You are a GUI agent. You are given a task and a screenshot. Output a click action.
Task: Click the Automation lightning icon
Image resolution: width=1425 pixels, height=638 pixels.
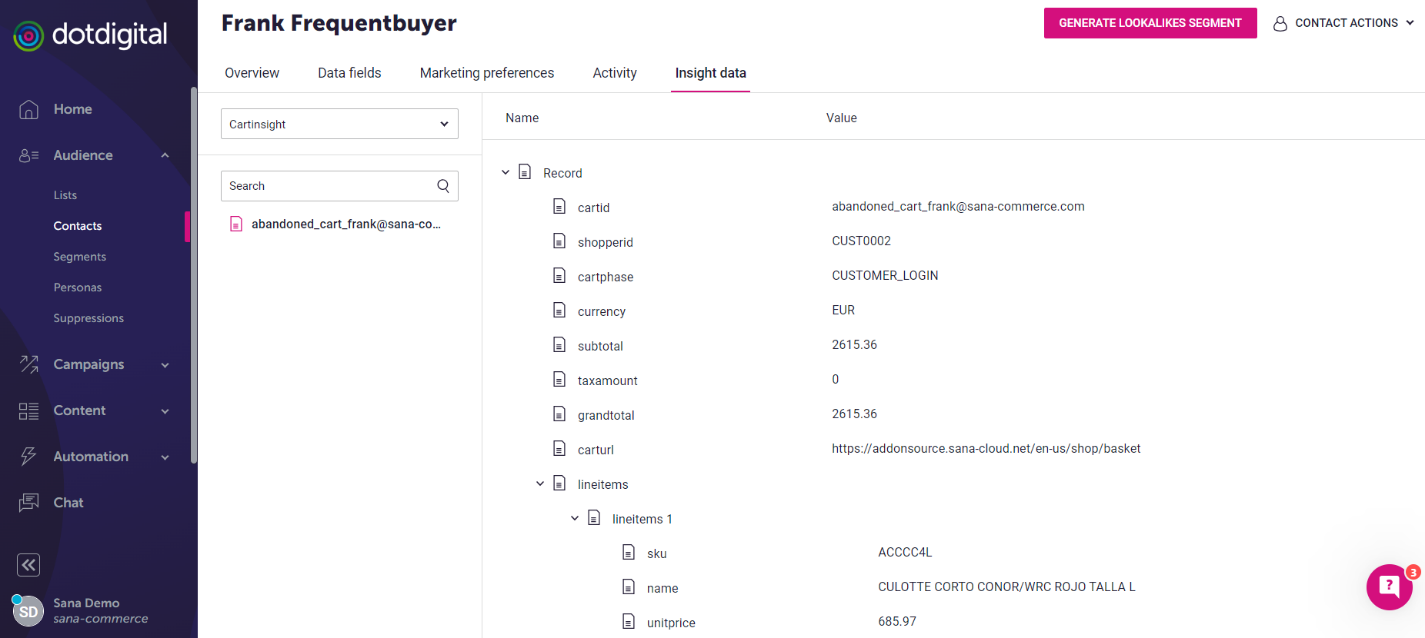pyautogui.click(x=29, y=456)
